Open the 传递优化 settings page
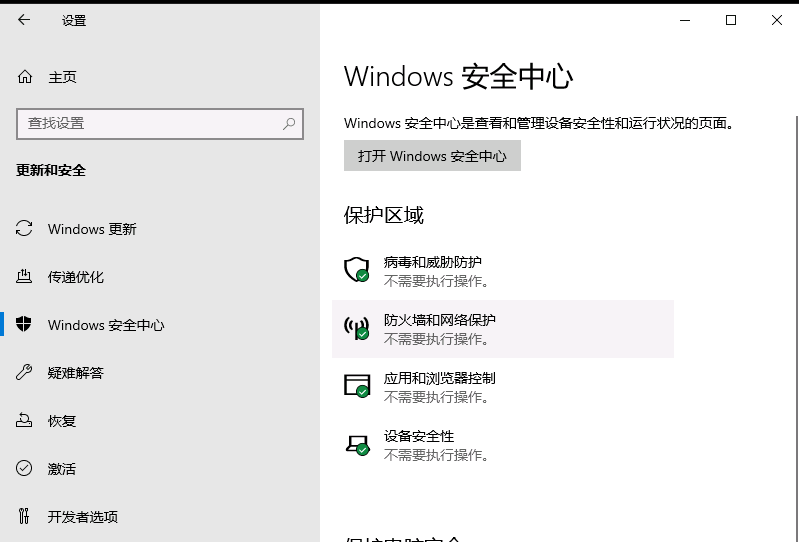This screenshot has width=799, height=542. [76, 277]
